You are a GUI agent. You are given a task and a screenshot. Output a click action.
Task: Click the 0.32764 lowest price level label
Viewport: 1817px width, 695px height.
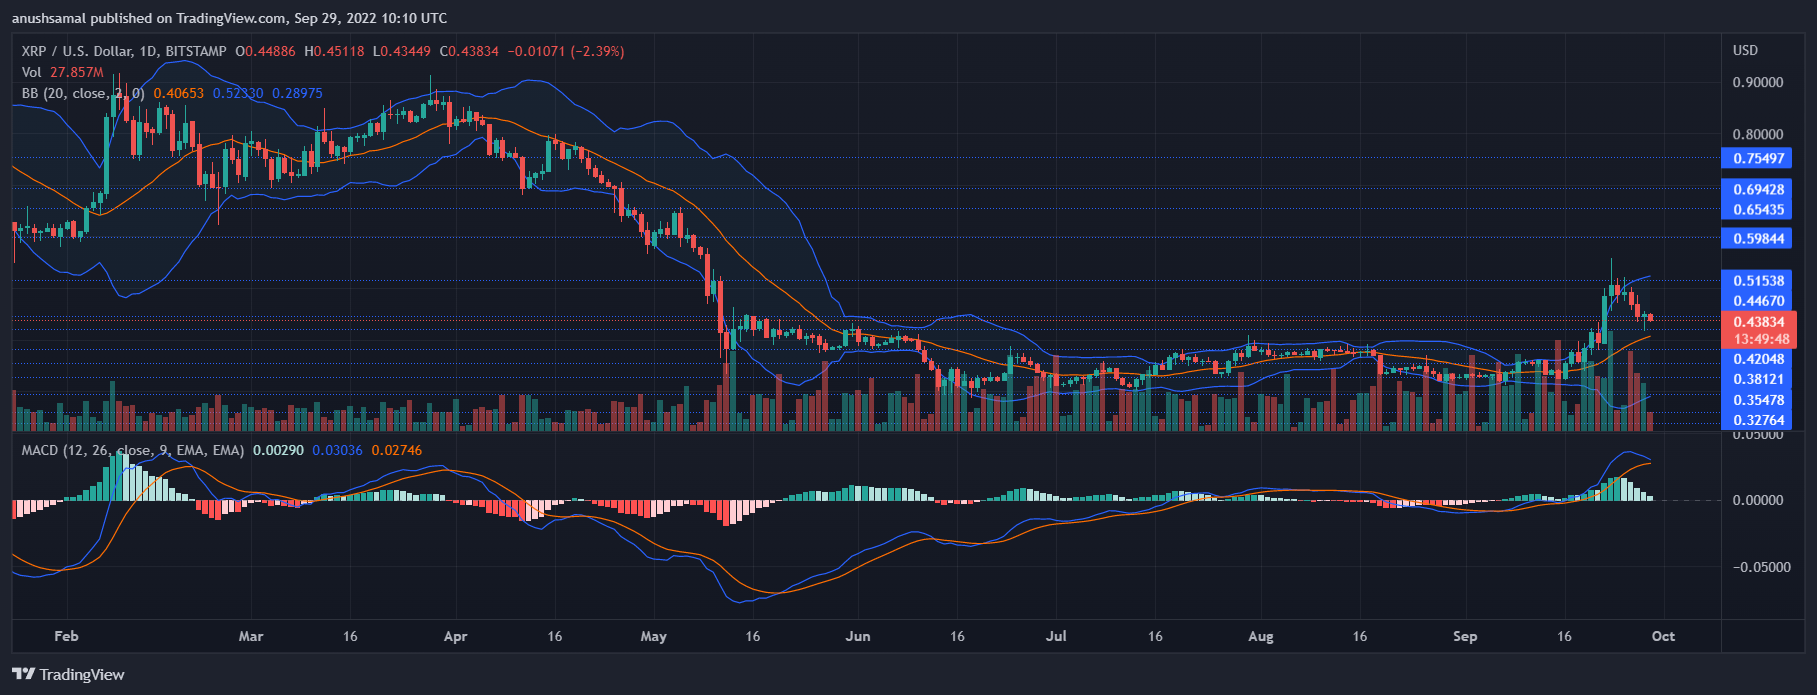click(1758, 420)
